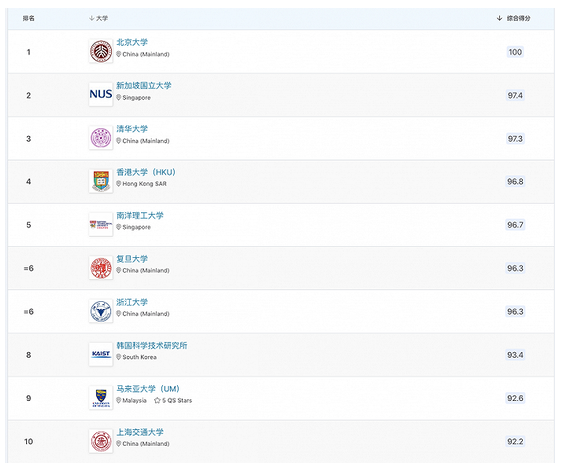Click the Tsinghua University purple emblem

pos(101,138)
